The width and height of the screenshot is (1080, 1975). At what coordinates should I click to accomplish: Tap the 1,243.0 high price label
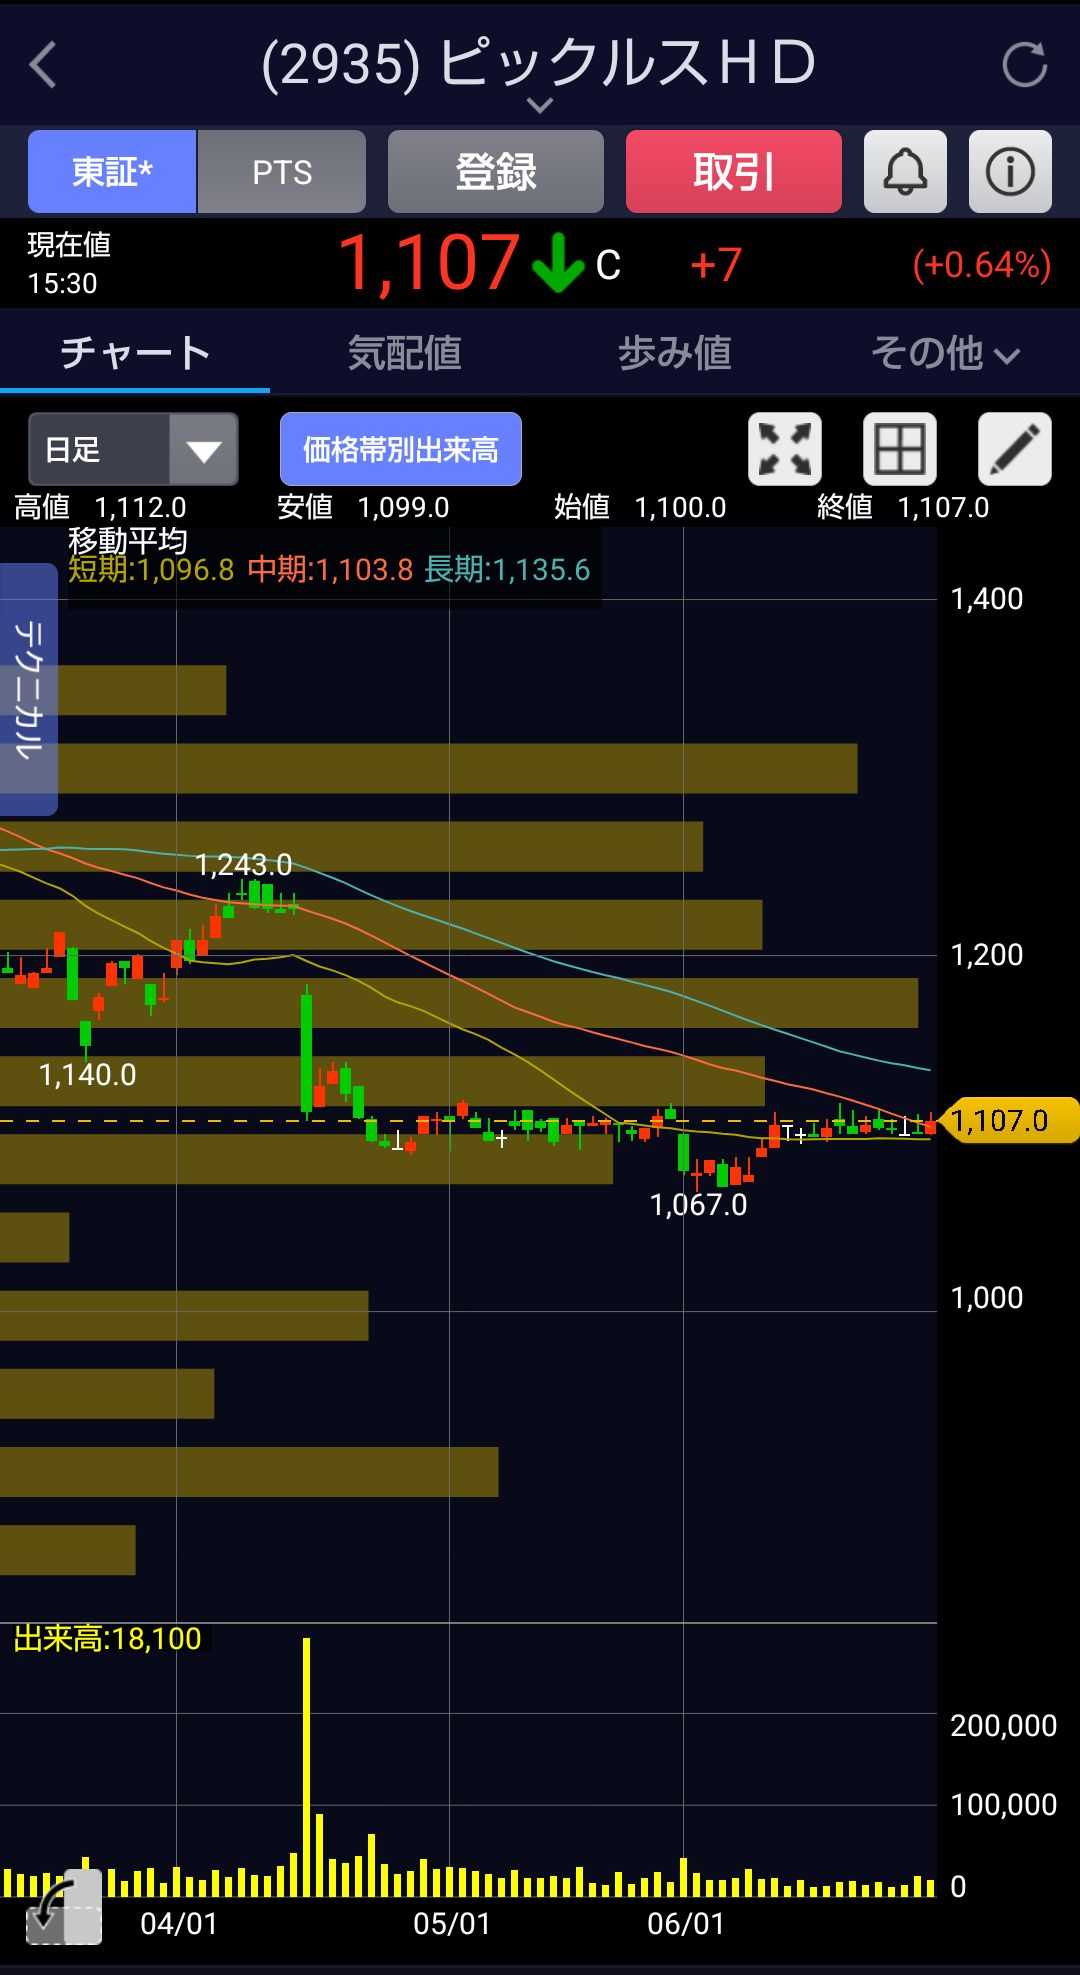pos(244,865)
